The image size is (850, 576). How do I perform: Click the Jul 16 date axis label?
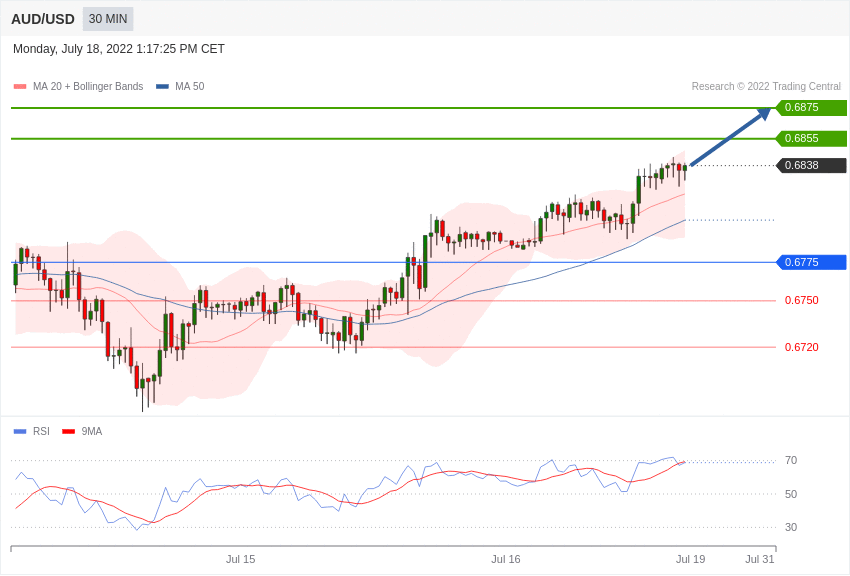(506, 559)
